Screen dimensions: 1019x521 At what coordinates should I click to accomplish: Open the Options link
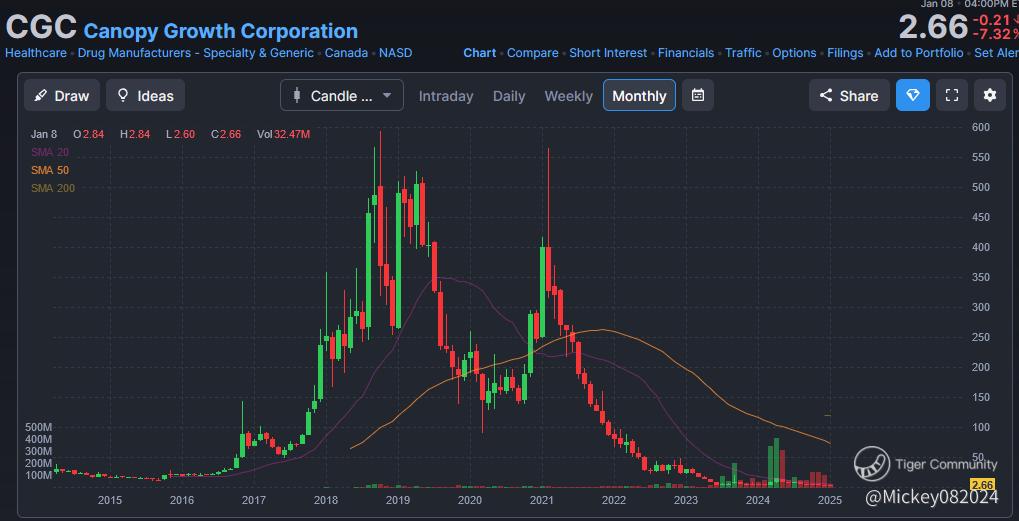(794, 53)
